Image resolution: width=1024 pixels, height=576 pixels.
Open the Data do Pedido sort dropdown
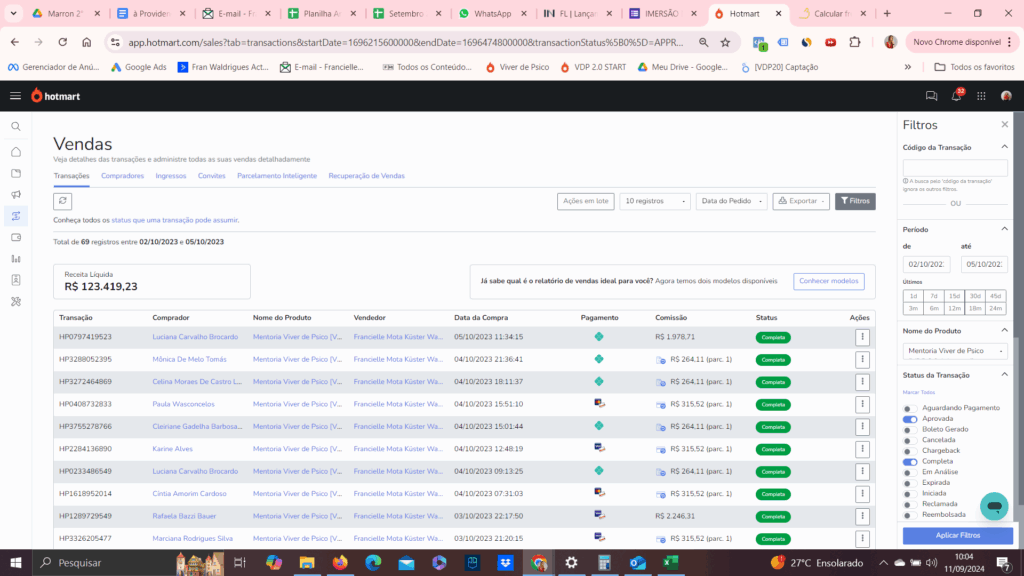click(x=731, y=201)
